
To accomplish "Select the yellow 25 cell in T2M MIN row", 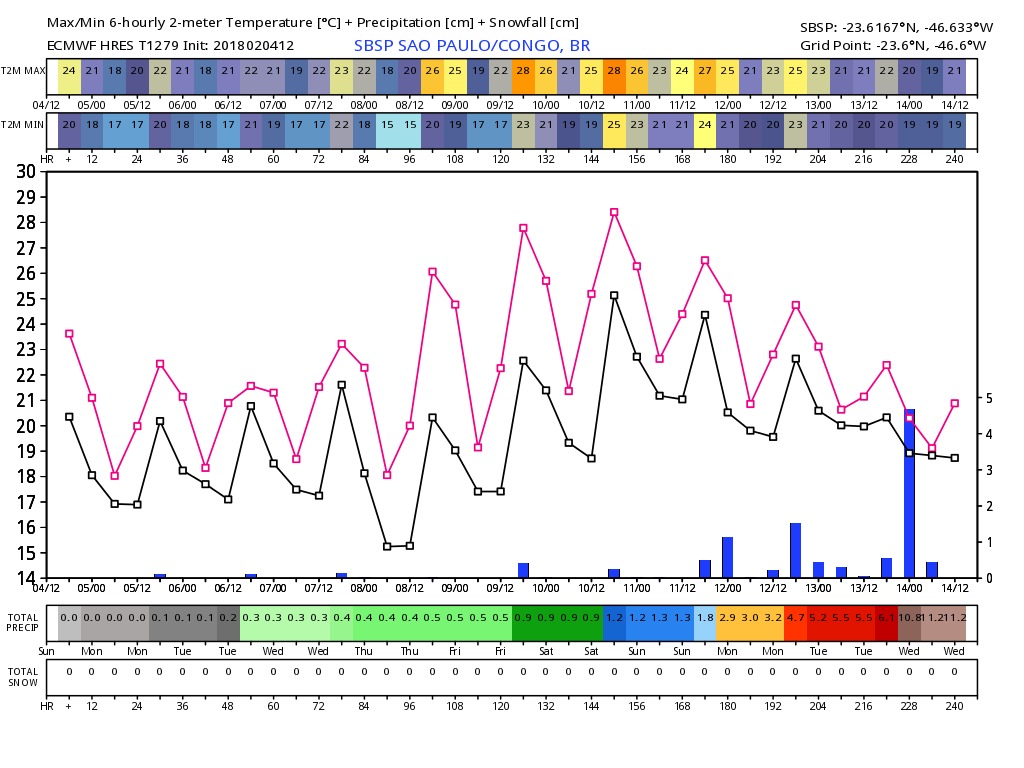I will pos(614,124).
